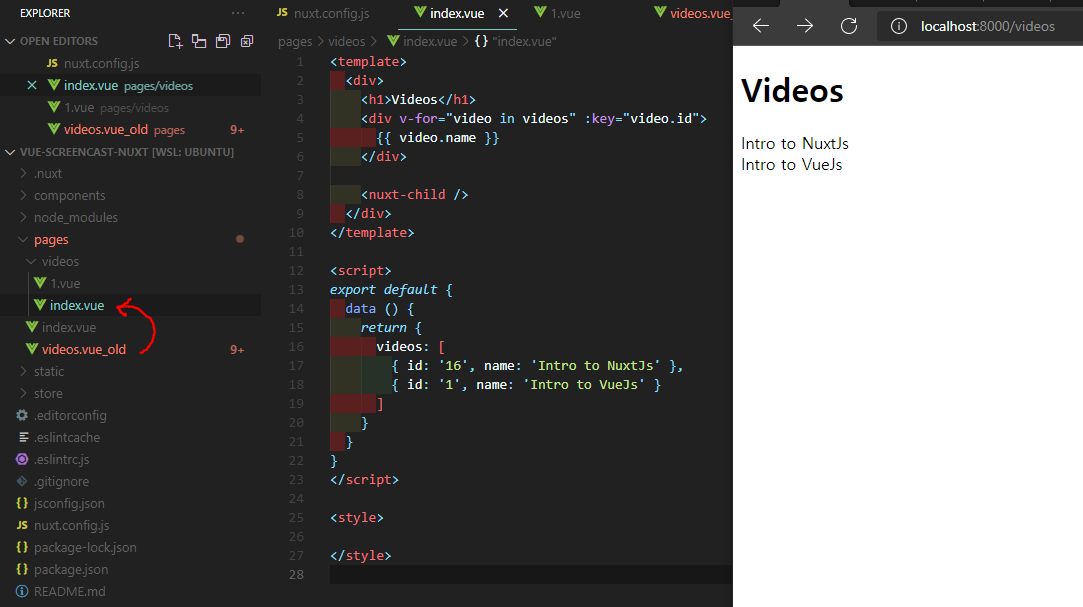The height and width of the screenshot is (607, 1083).
Task: Close index.vue in Open Editors list
Action: tap(32, 86)
